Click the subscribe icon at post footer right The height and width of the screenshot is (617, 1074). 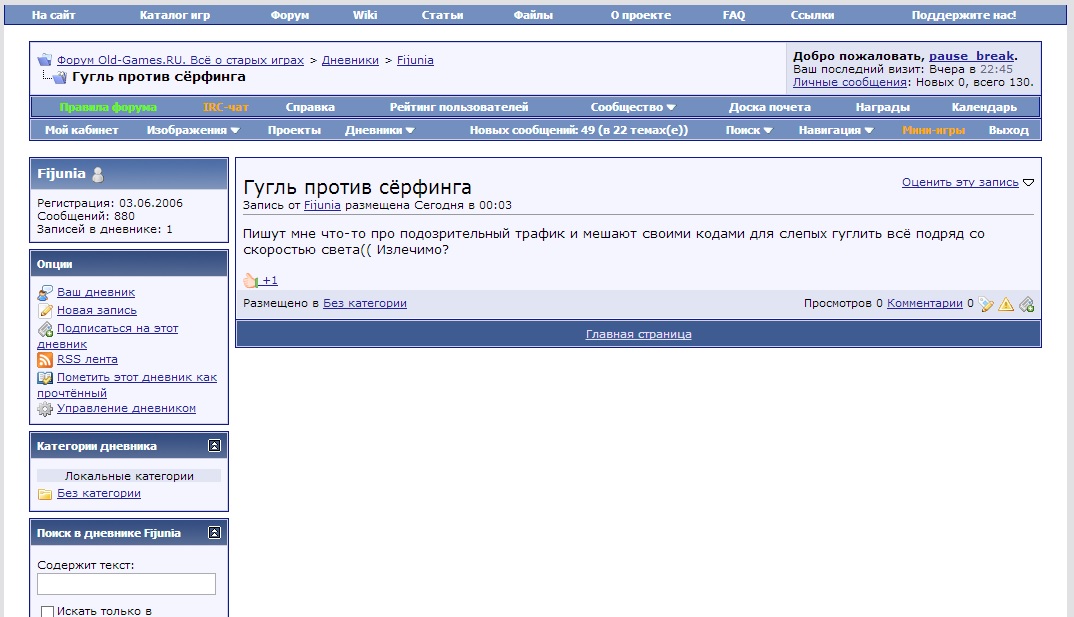pos(1026,304)
